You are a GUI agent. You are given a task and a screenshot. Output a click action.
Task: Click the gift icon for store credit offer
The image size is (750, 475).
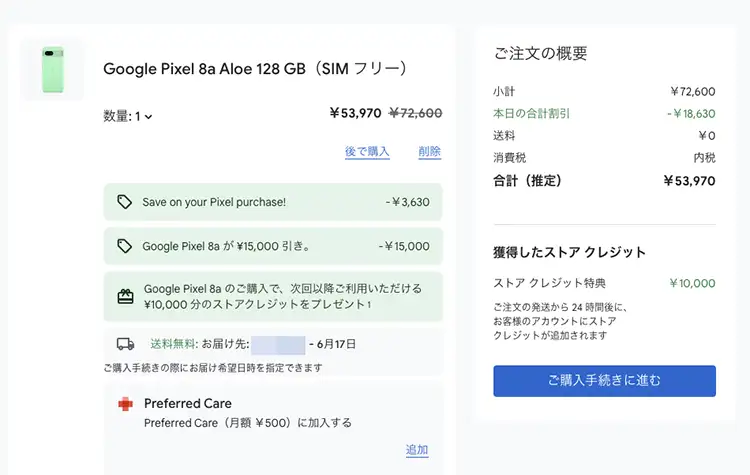click(x=125, y=296)
